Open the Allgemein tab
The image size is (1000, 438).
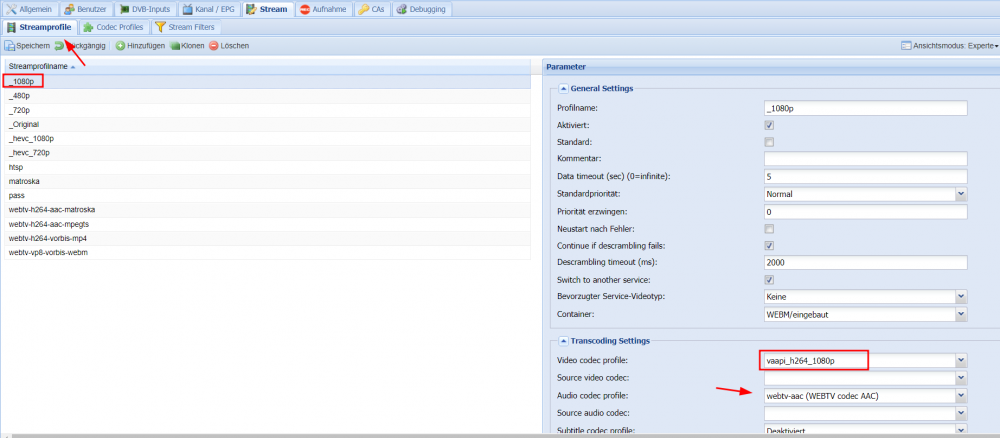[x=29, y=10]
